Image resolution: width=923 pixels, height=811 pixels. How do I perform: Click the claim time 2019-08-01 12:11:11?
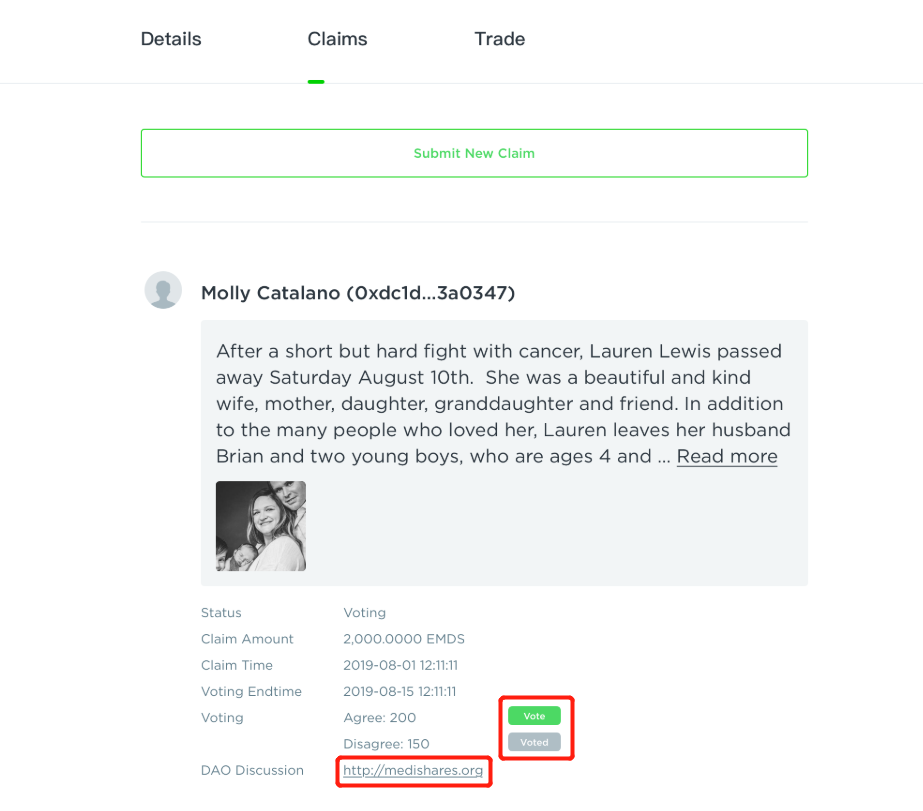[400, 665]
